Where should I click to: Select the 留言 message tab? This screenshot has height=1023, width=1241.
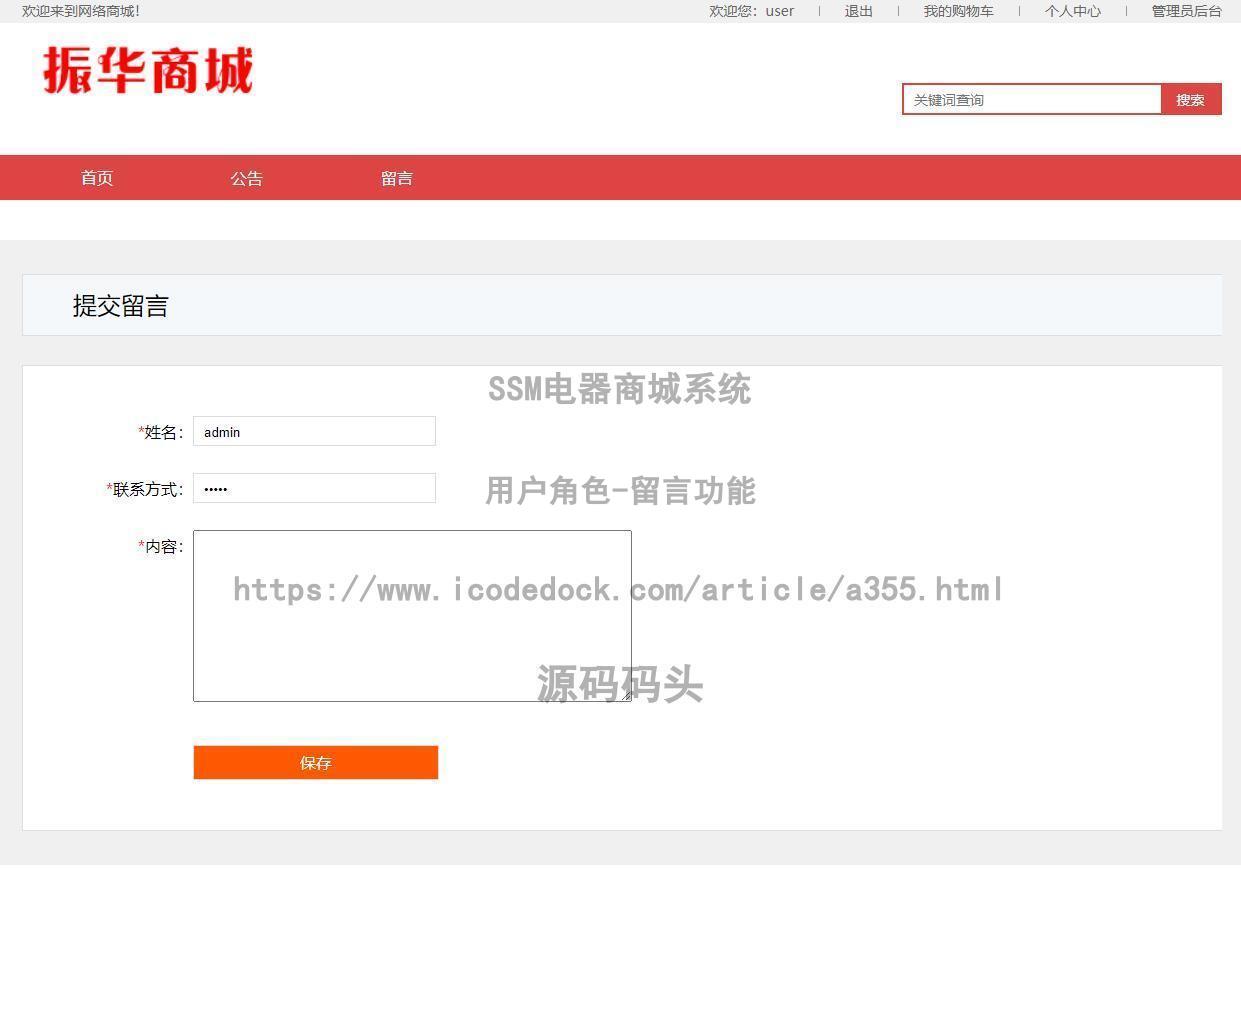(397, 177)
